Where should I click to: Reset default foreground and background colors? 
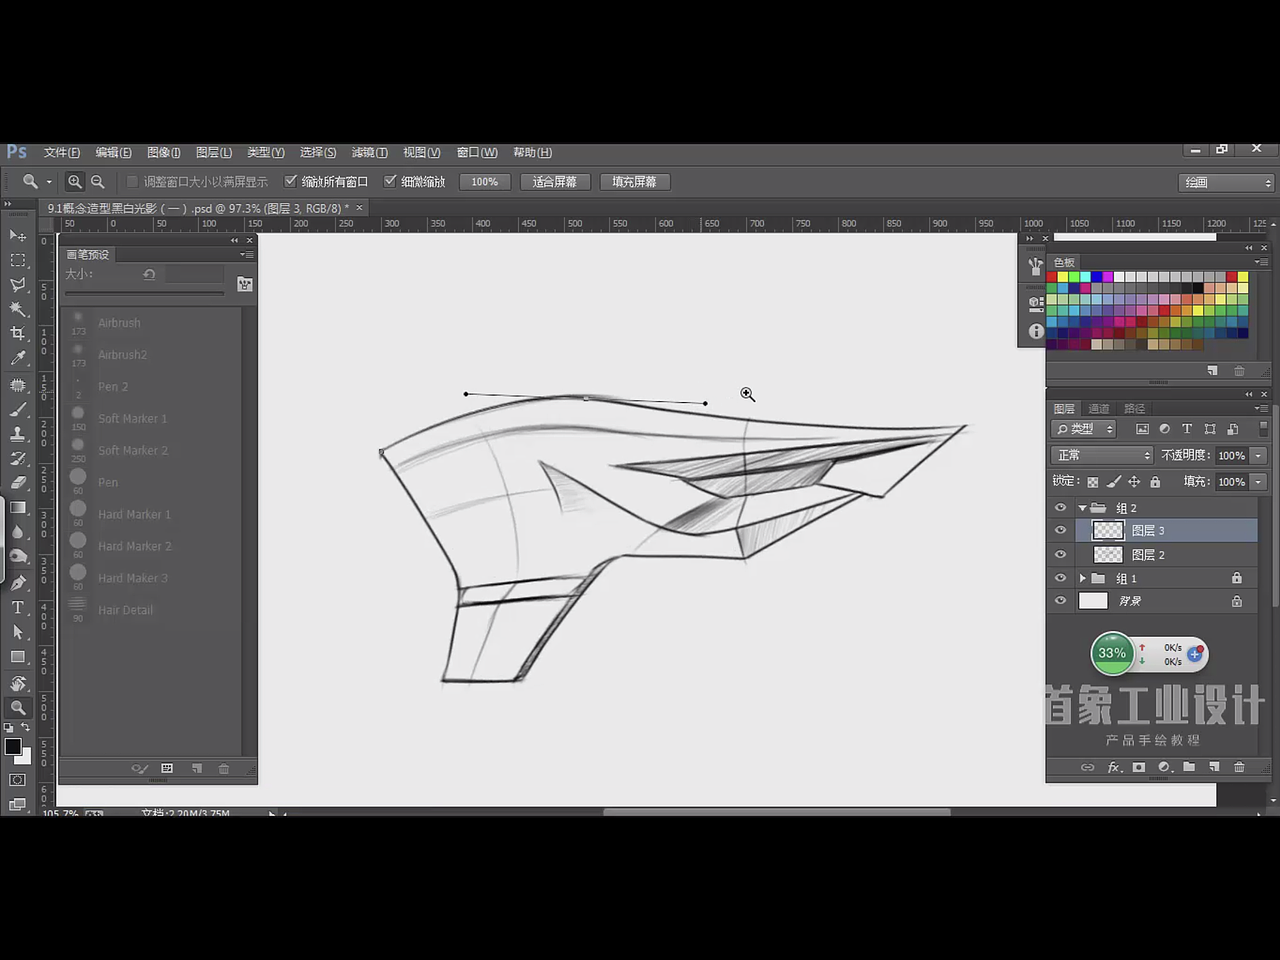click(9, 728)
